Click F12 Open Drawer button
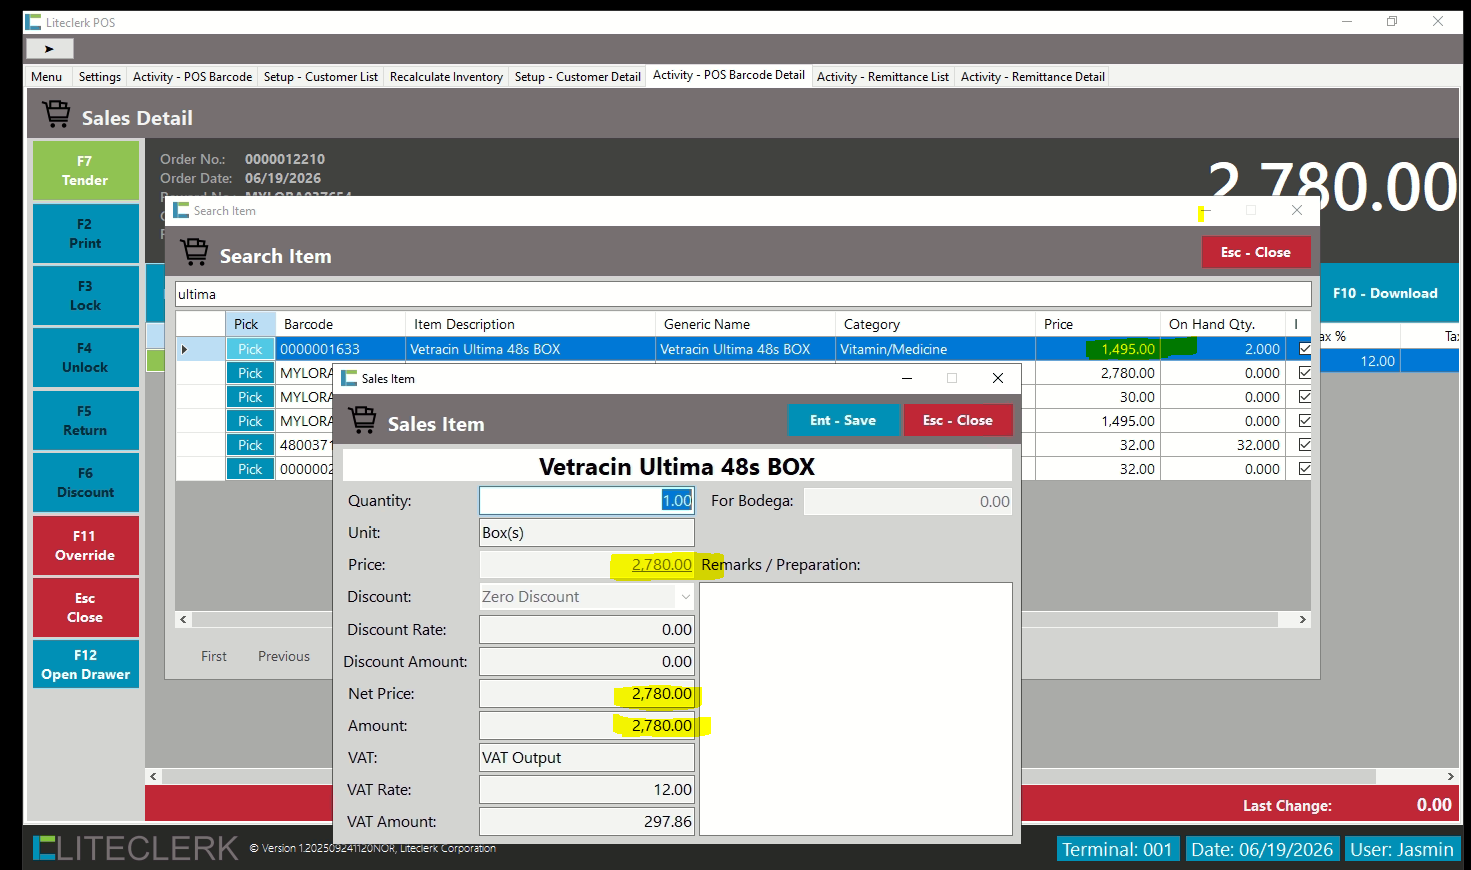 click(86, 665)
